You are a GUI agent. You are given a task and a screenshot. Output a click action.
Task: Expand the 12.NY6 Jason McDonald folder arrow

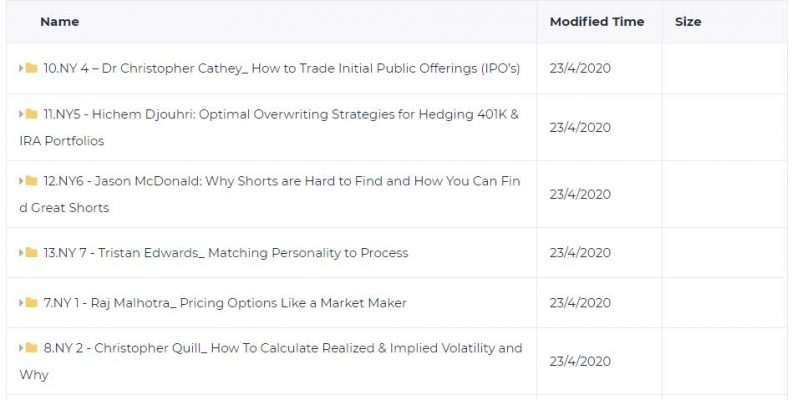tap(21, 180)
